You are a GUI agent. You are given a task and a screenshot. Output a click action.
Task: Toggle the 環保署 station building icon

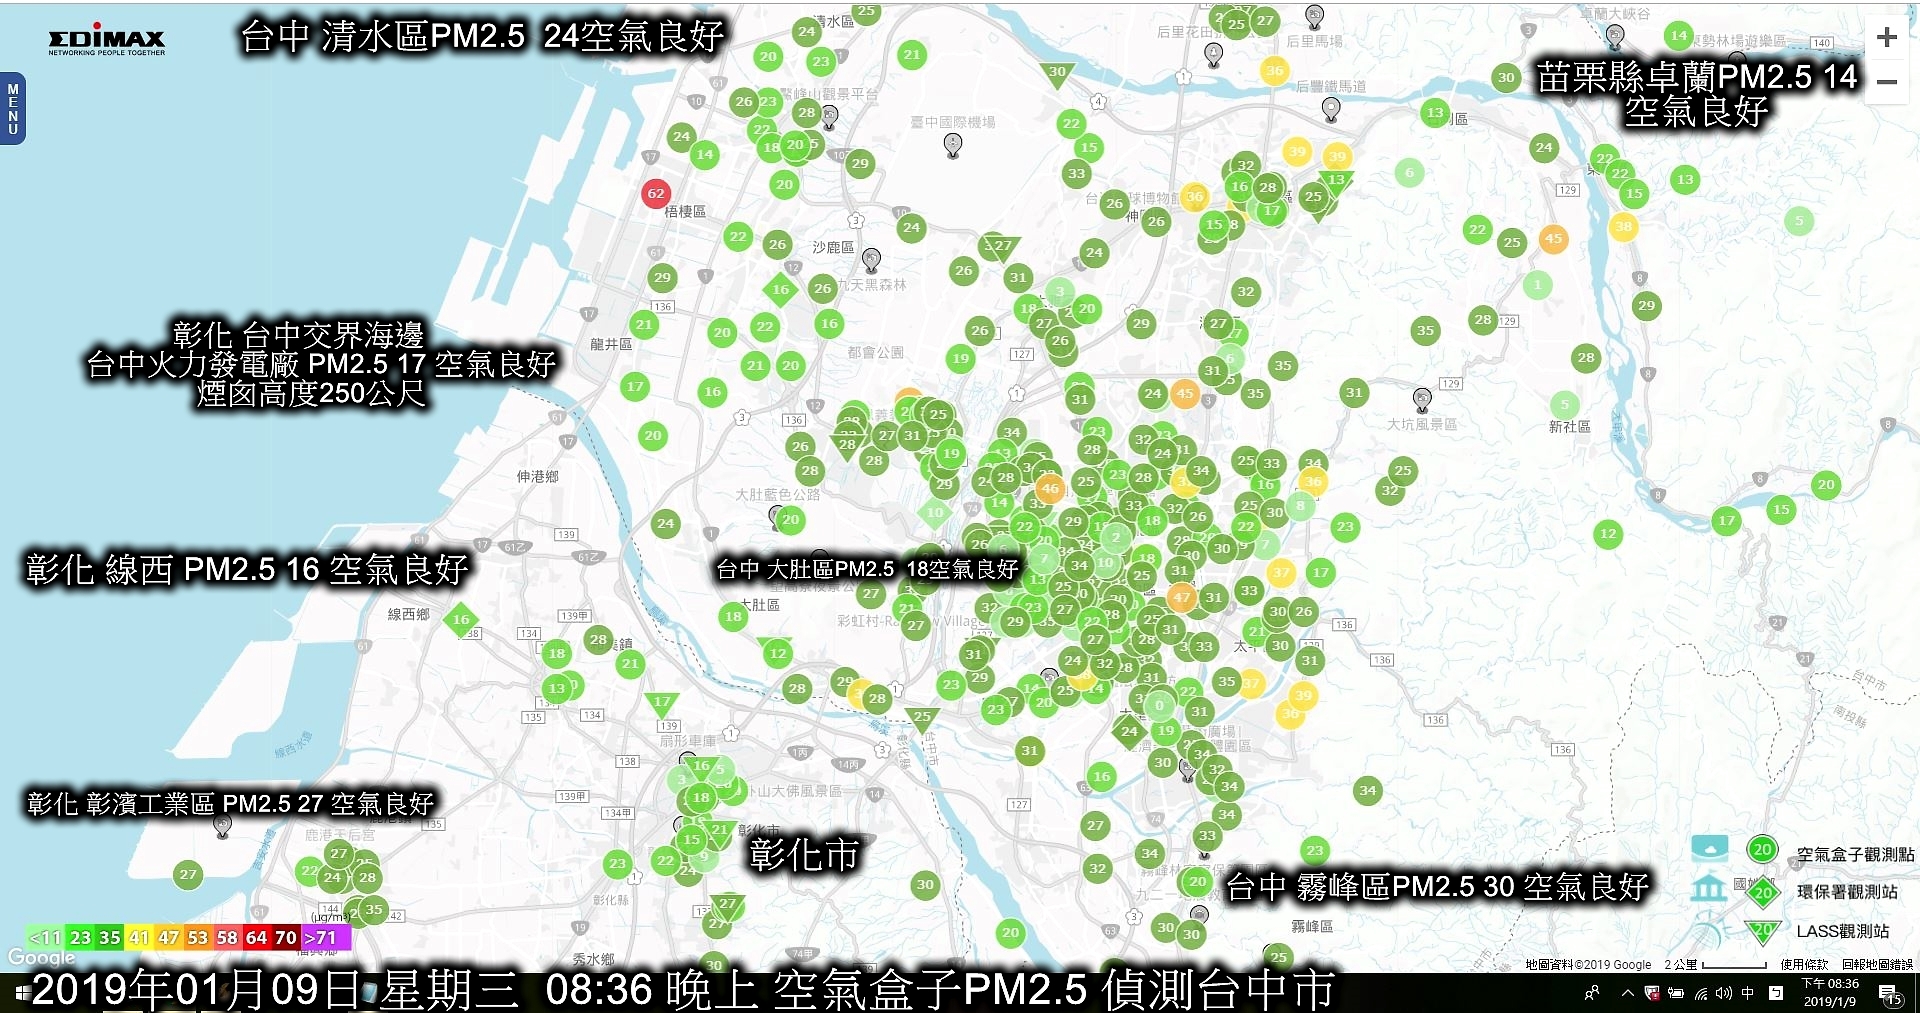tap(1709, 887)
